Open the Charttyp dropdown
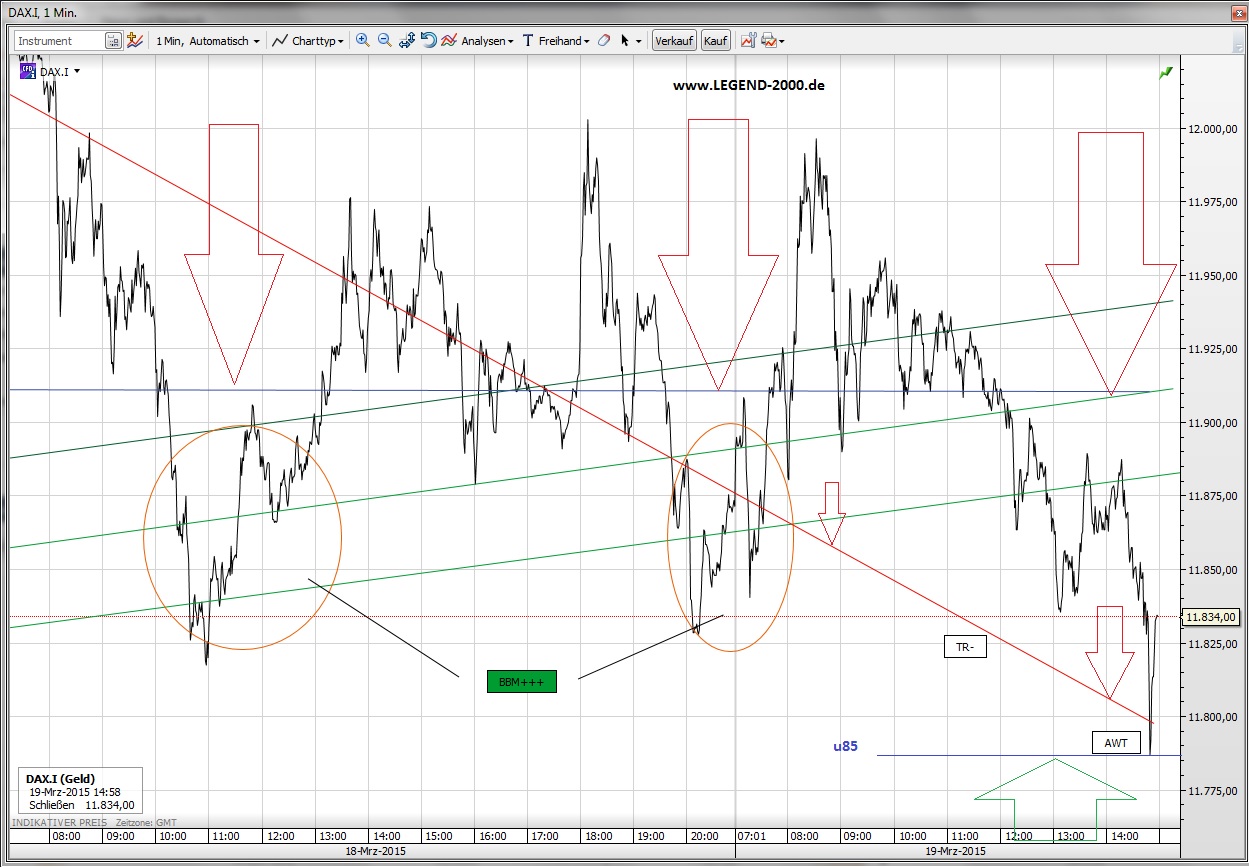The width and height of the screenshot is (1249, 867). click(311, 40)
